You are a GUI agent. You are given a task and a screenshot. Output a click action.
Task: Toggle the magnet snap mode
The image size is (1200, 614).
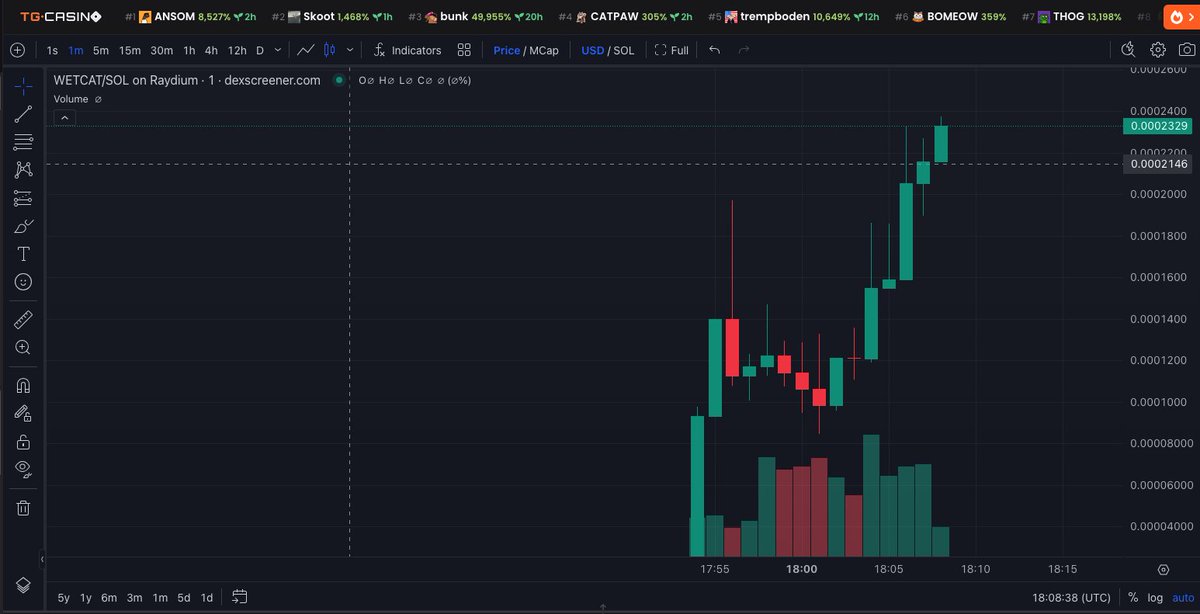coord(23,385)
